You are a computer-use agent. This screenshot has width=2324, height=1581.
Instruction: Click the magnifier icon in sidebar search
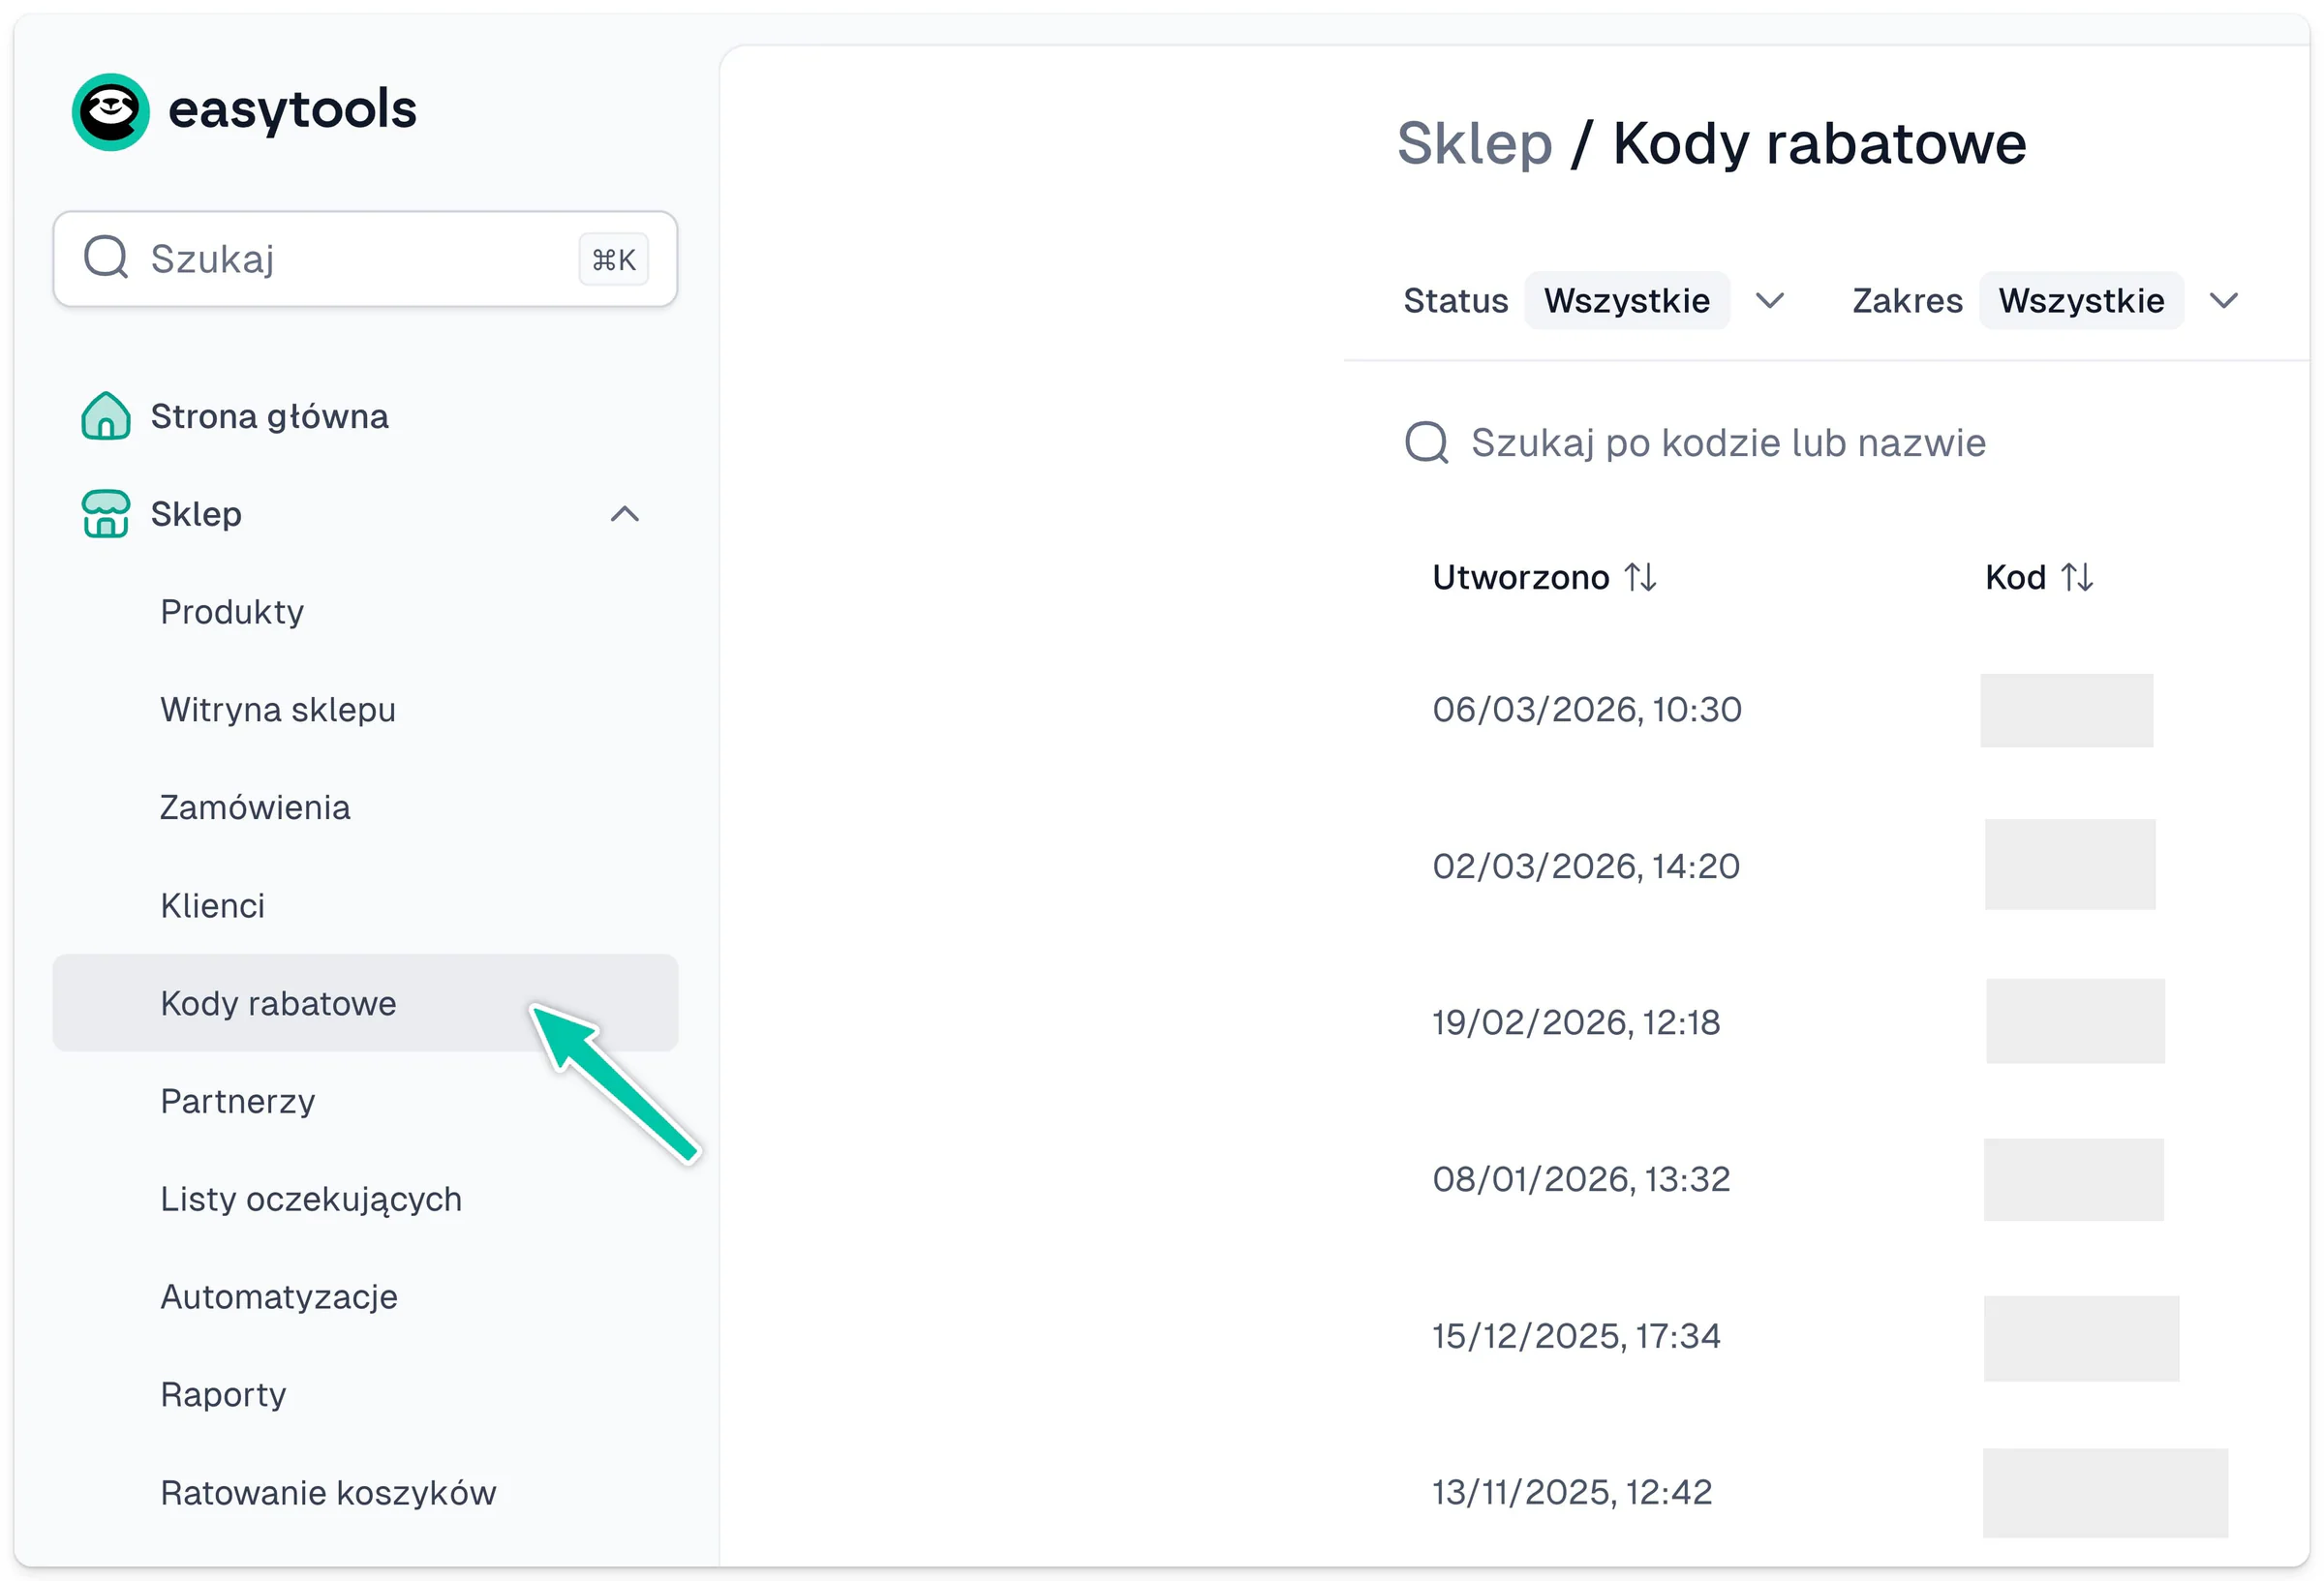(106, 257)
